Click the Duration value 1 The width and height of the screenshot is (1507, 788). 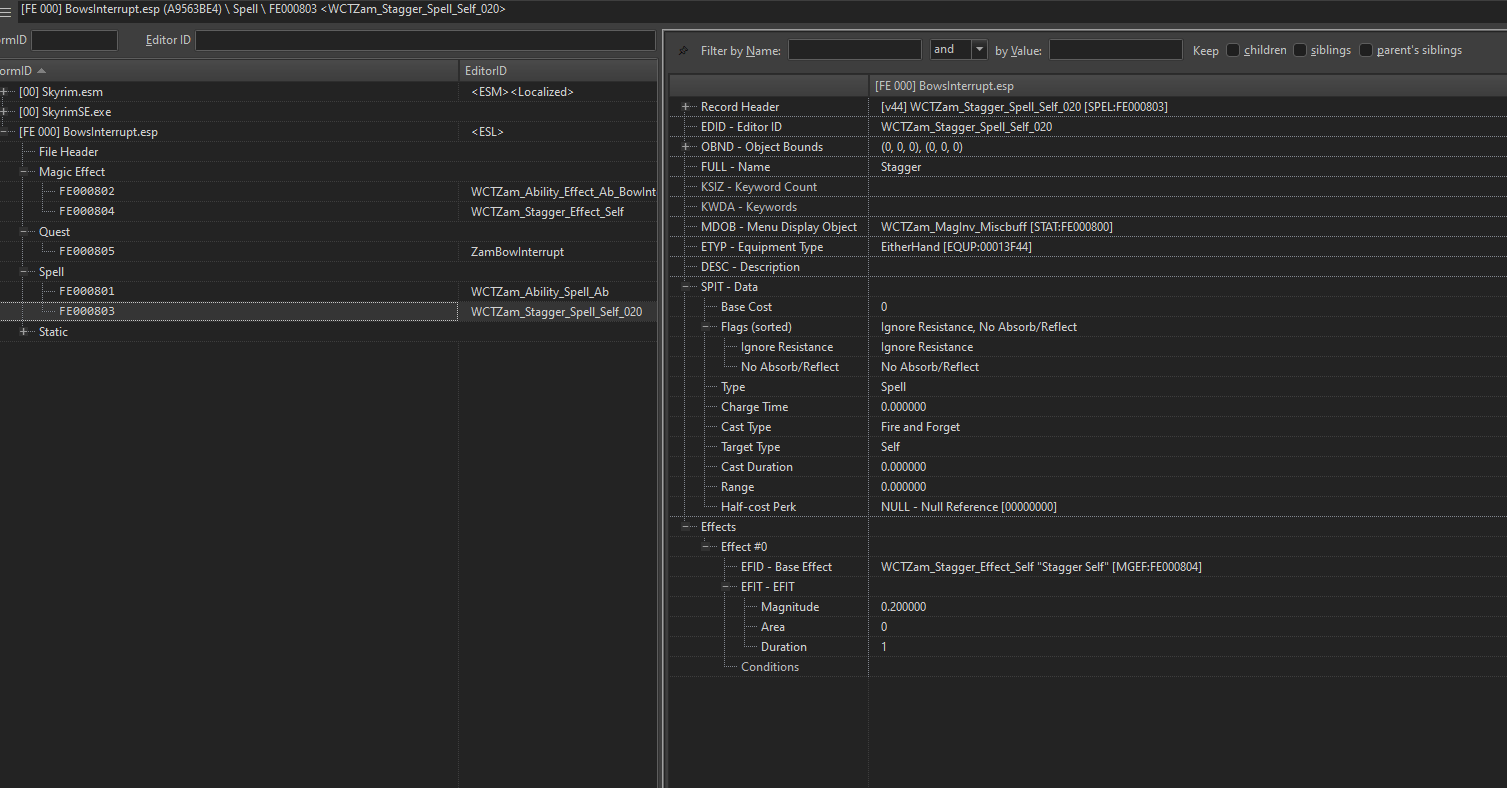(884, 647)
